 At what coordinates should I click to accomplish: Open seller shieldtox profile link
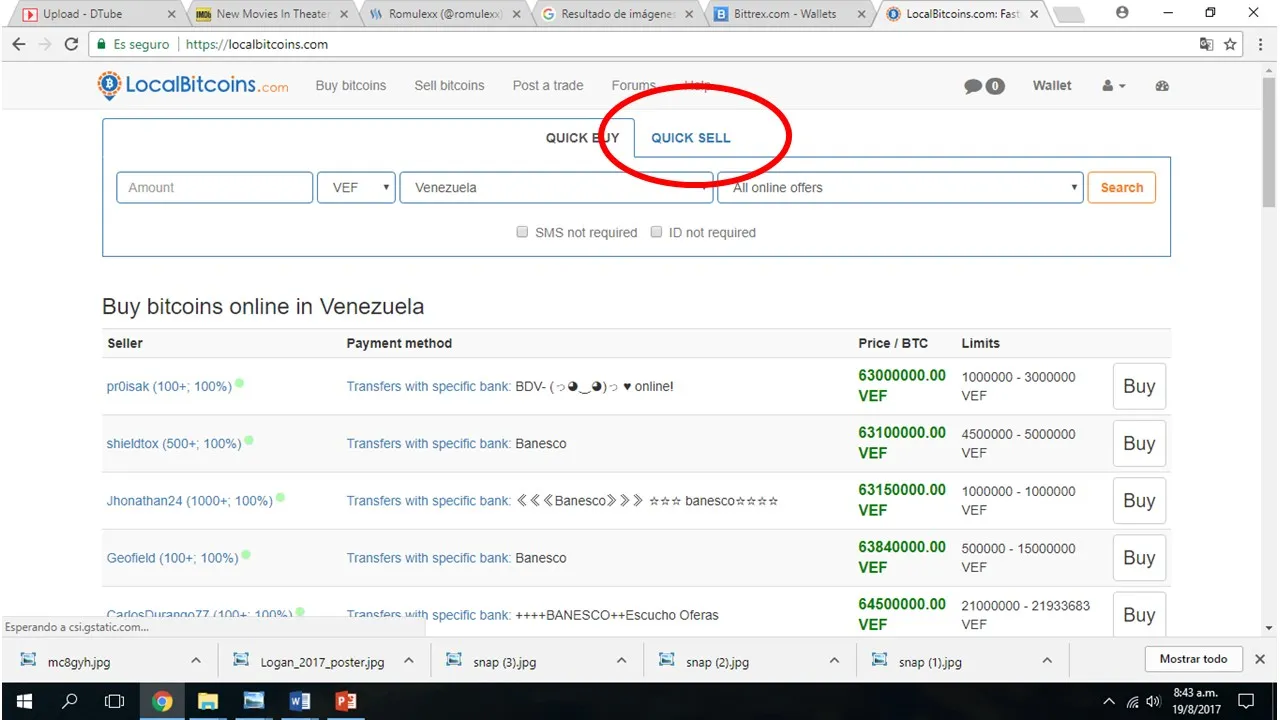[174, 443]
